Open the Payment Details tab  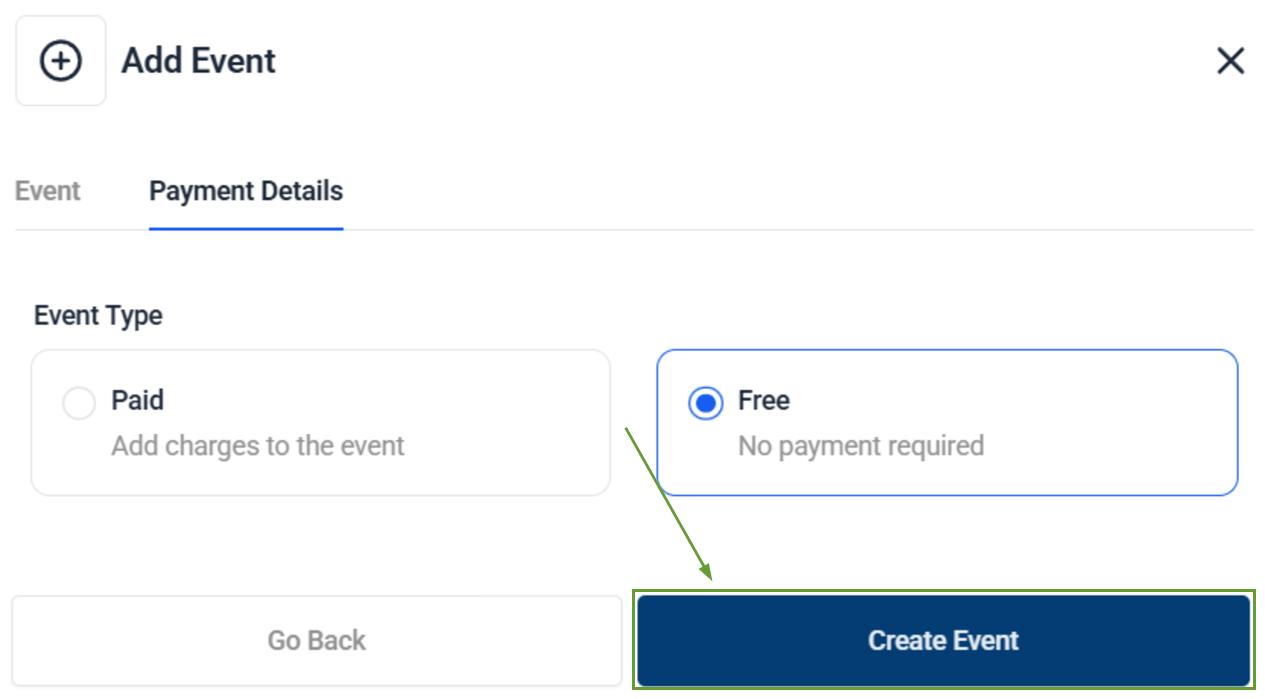(x=246, y=191)
